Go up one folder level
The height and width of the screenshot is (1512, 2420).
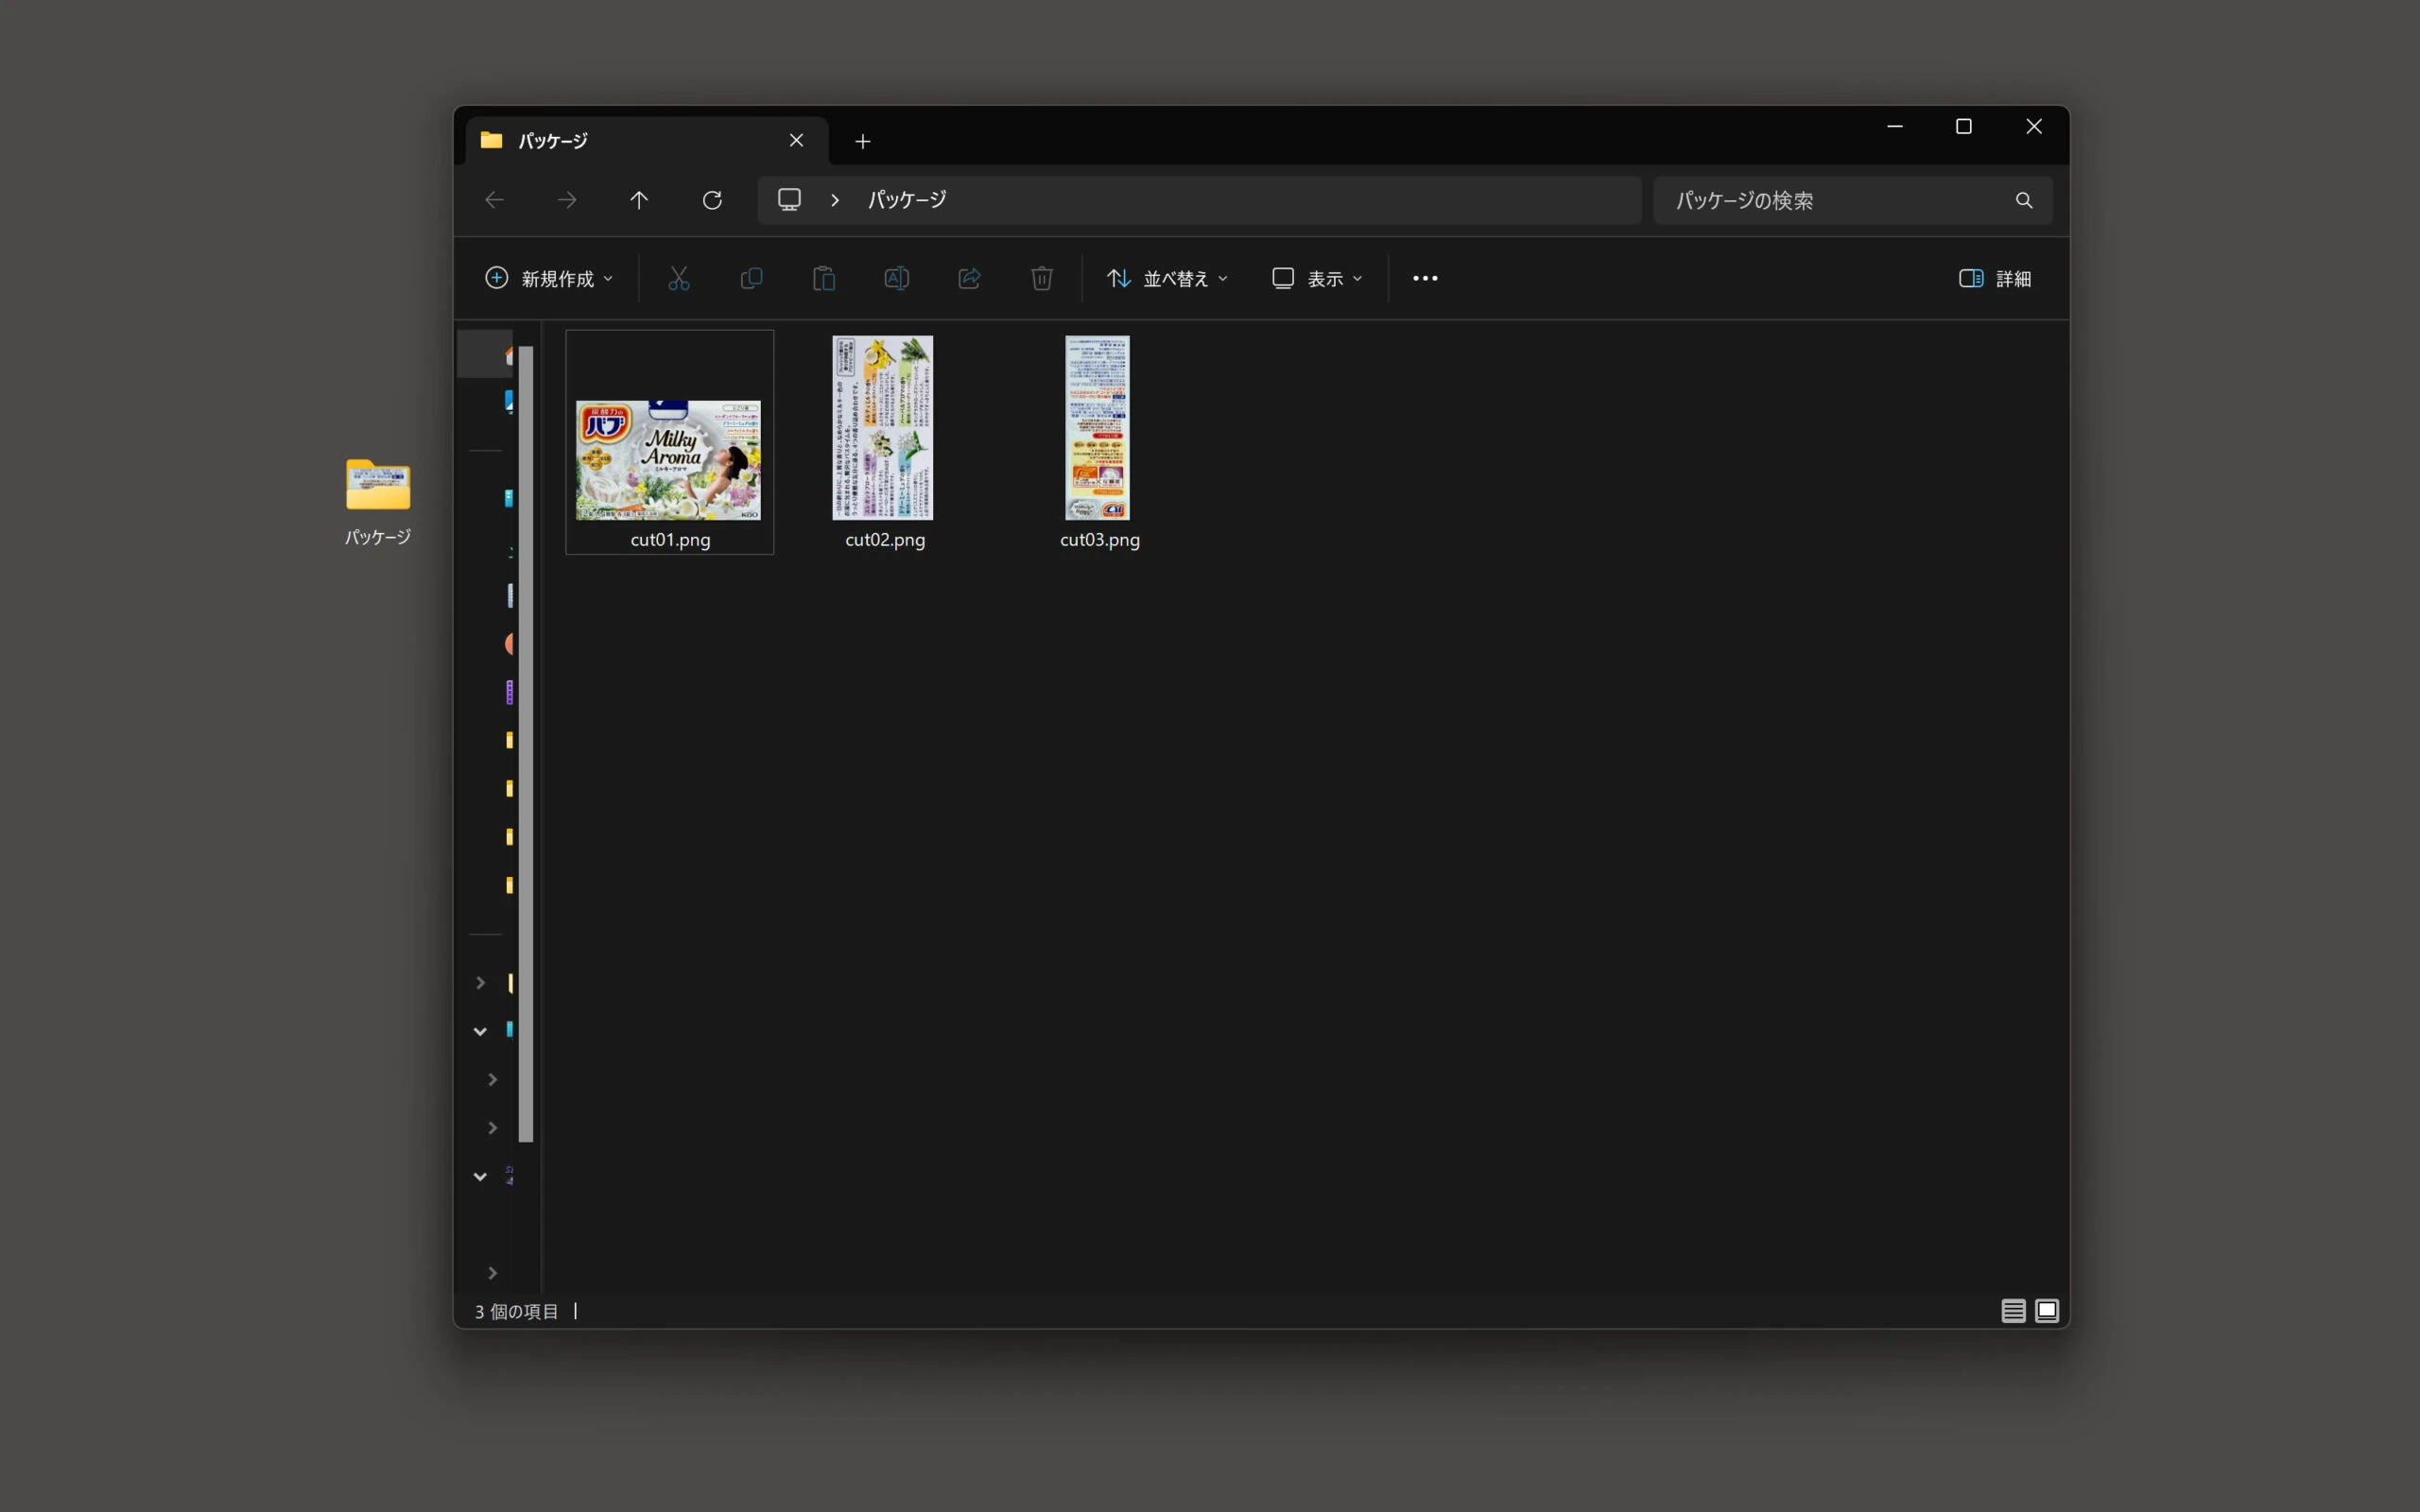point(639,200)
